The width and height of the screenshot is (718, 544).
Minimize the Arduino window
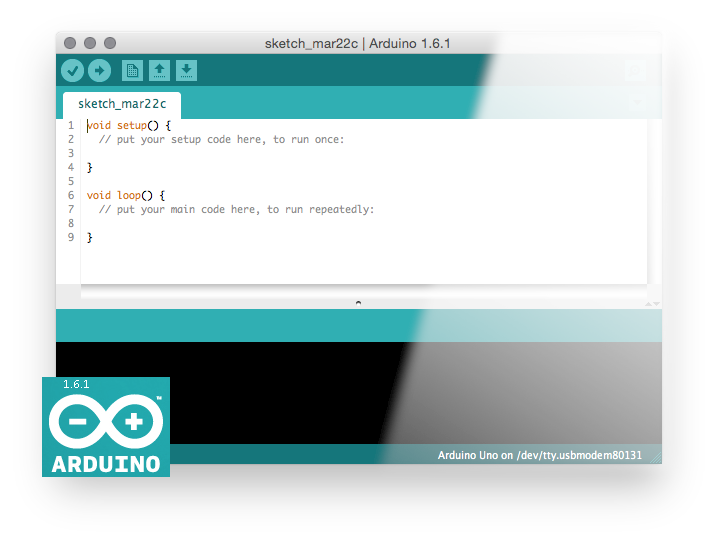point(90,43)
